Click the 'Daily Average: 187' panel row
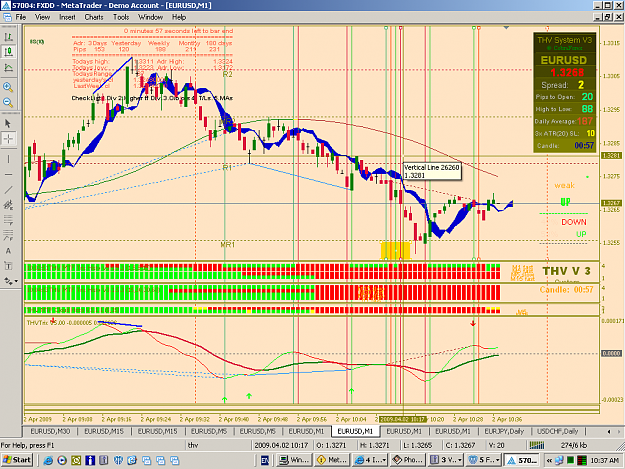Screen dimensions: 625x469 pyautogui.click(x=564, y=121)
